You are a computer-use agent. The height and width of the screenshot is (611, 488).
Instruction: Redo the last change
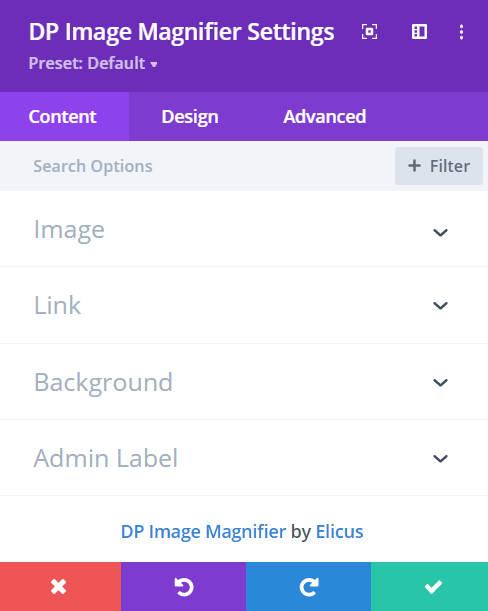click(x=308, y=586)
